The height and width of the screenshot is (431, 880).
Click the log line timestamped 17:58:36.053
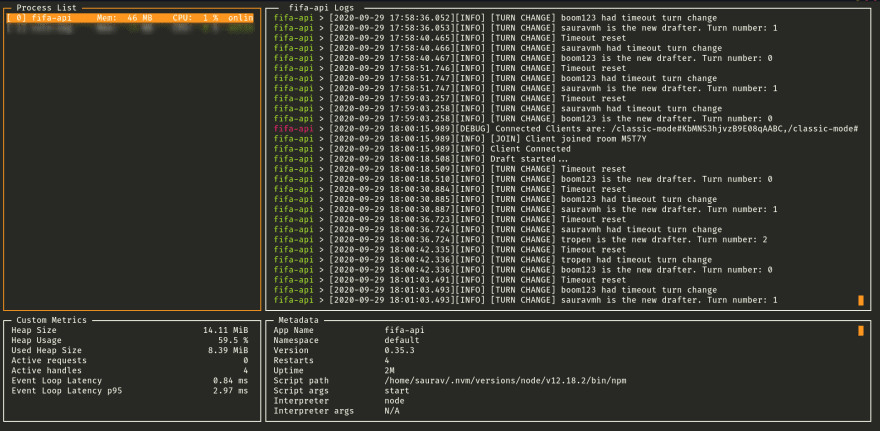tap(525, 28)
